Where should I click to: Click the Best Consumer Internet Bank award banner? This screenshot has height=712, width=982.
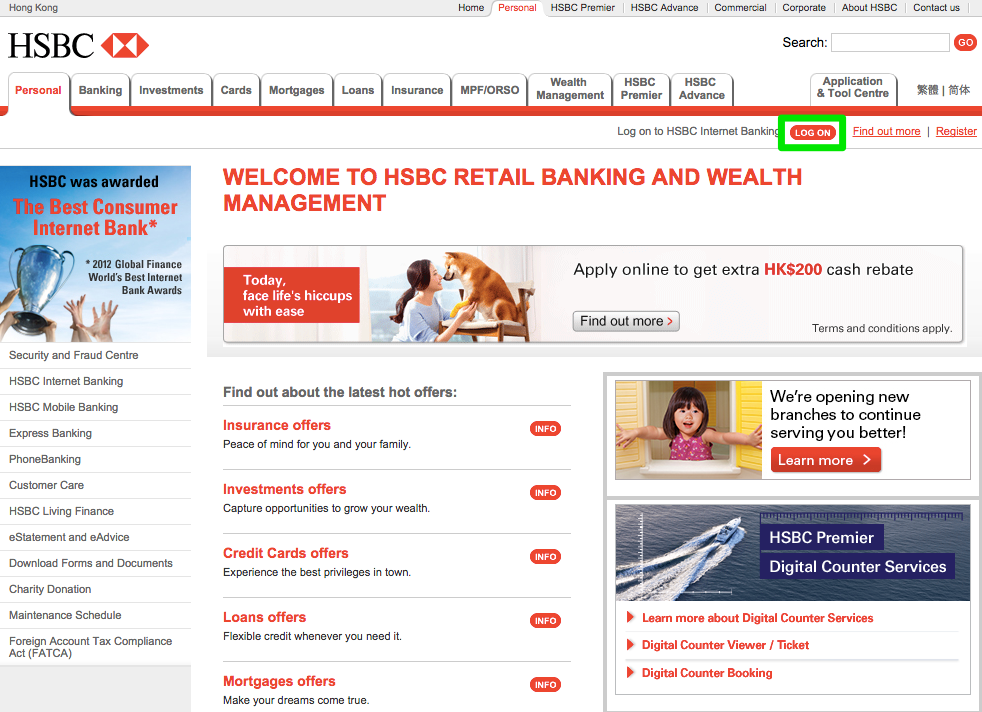pos(95,254)
